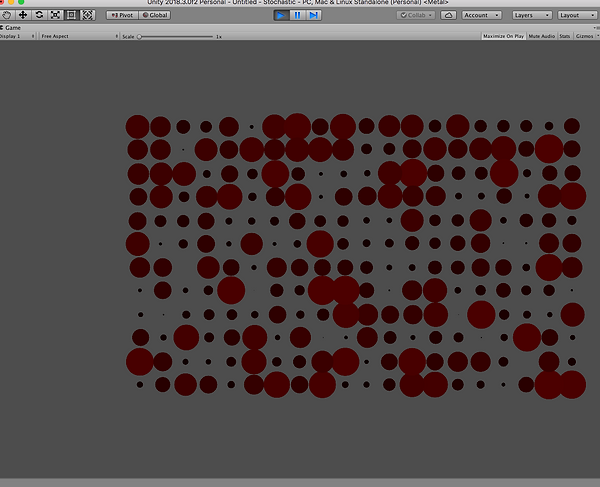Toggle the Stats overlay
This screenshot has height=487, width=600.
pyautogui.click(x=565, y=36)
